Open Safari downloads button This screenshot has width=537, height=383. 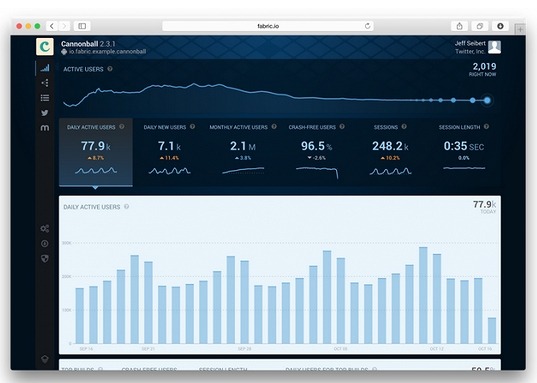click(500, 26)
